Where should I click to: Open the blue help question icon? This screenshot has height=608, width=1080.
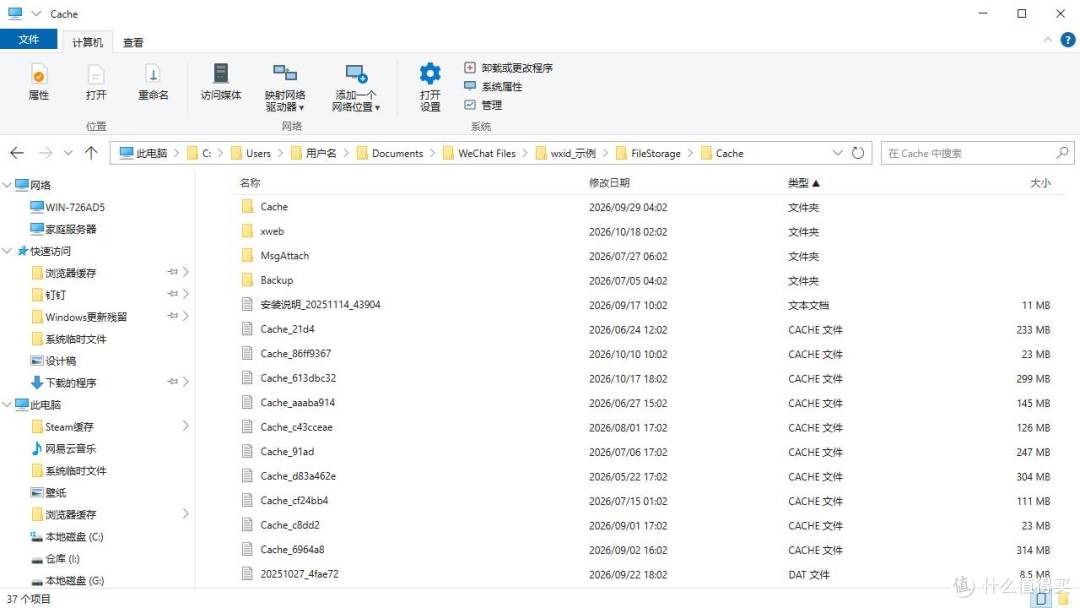(x=1068, y=40)
